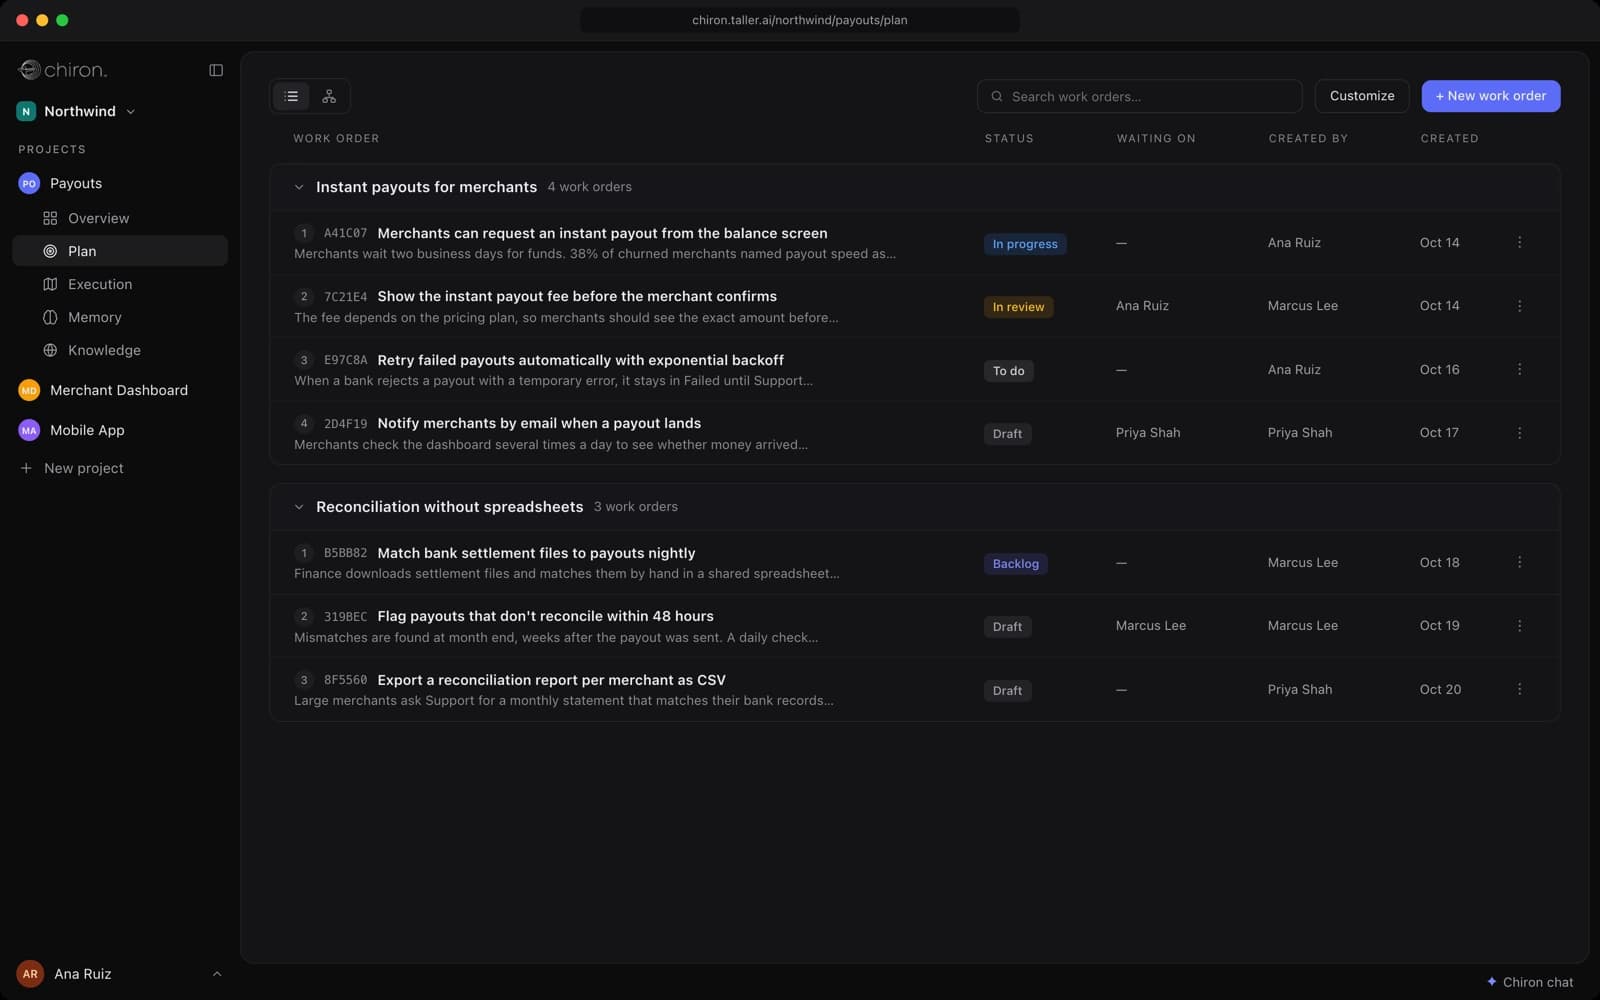The width and height of the screenshot is (1600, 1000).
Task: Click the search magnifier icon
Action: click(x=997, y=96)
